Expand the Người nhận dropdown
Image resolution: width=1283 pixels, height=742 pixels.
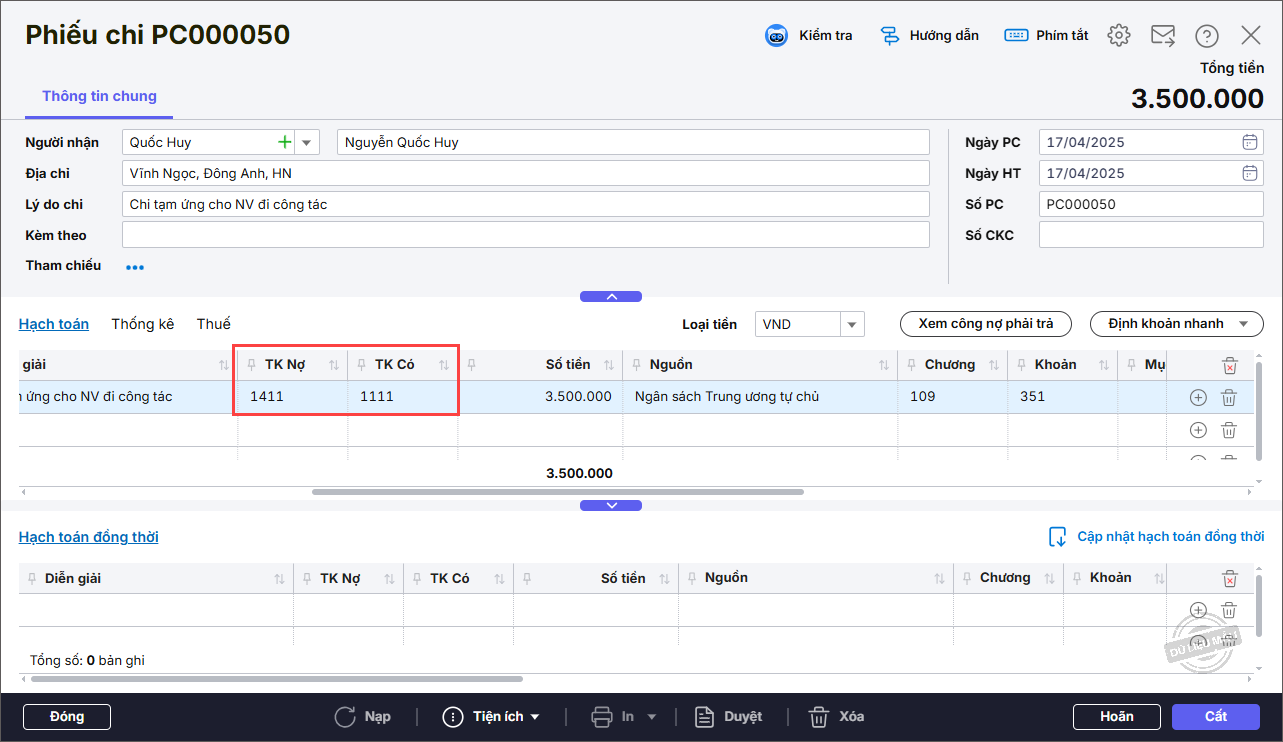(307, 142)
